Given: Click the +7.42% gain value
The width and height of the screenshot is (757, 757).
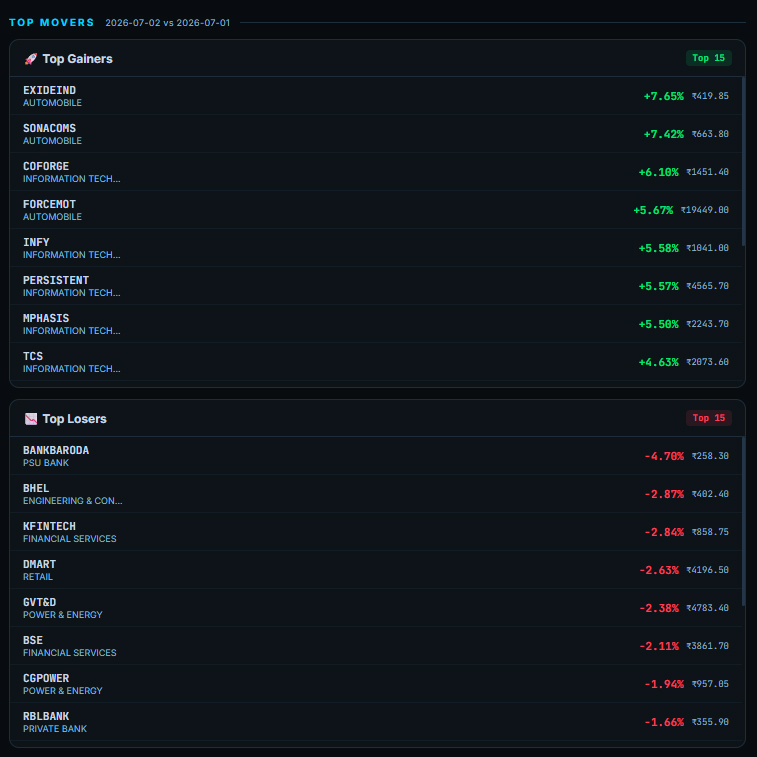Looking at the screenshot, I should 663,134.
